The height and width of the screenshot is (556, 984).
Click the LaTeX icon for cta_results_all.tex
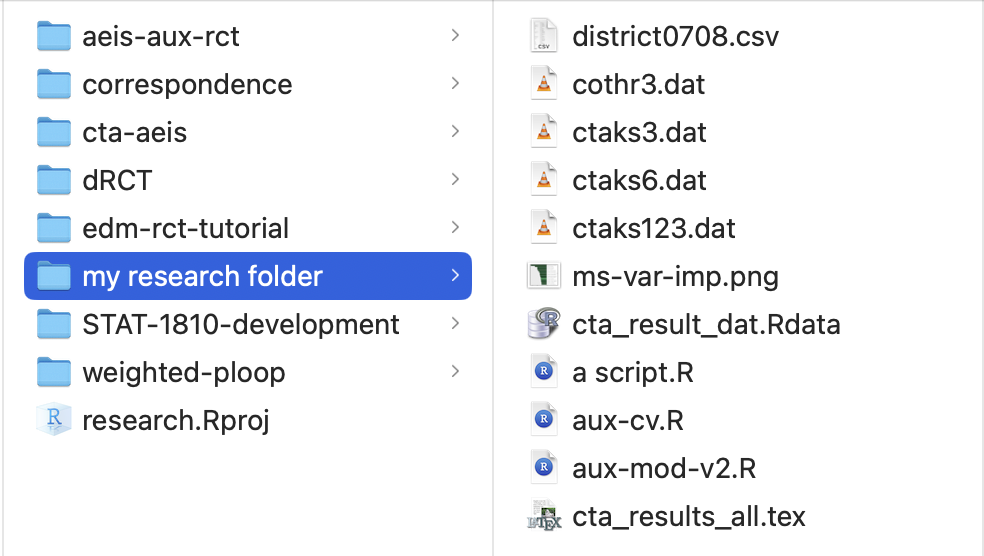pyautogui.click(x=543, y=516)
